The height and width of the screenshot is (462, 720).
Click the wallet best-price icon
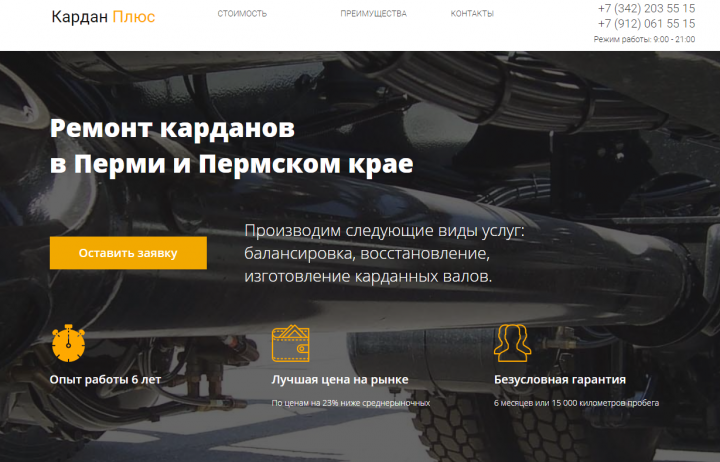point(291,343)
